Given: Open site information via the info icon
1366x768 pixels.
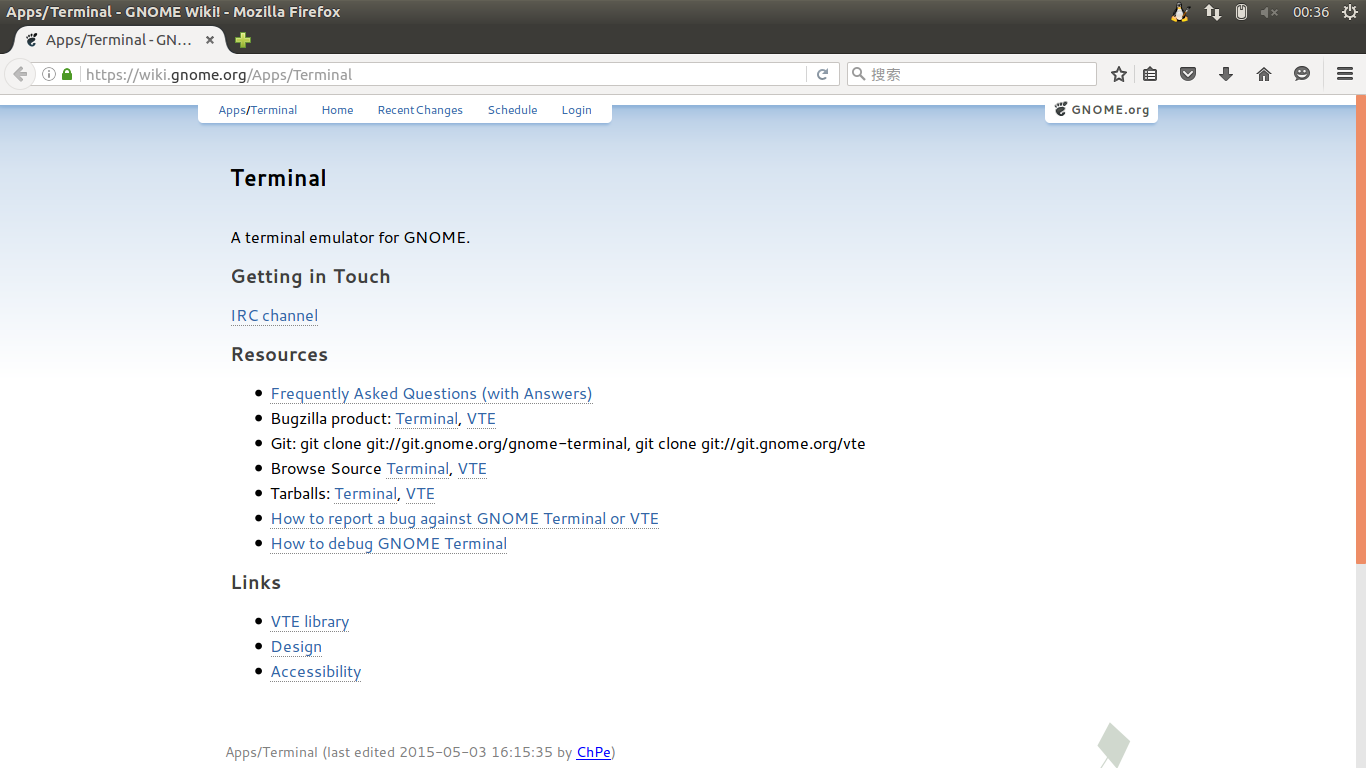Looking at the screenshot, I should (48, 74).
